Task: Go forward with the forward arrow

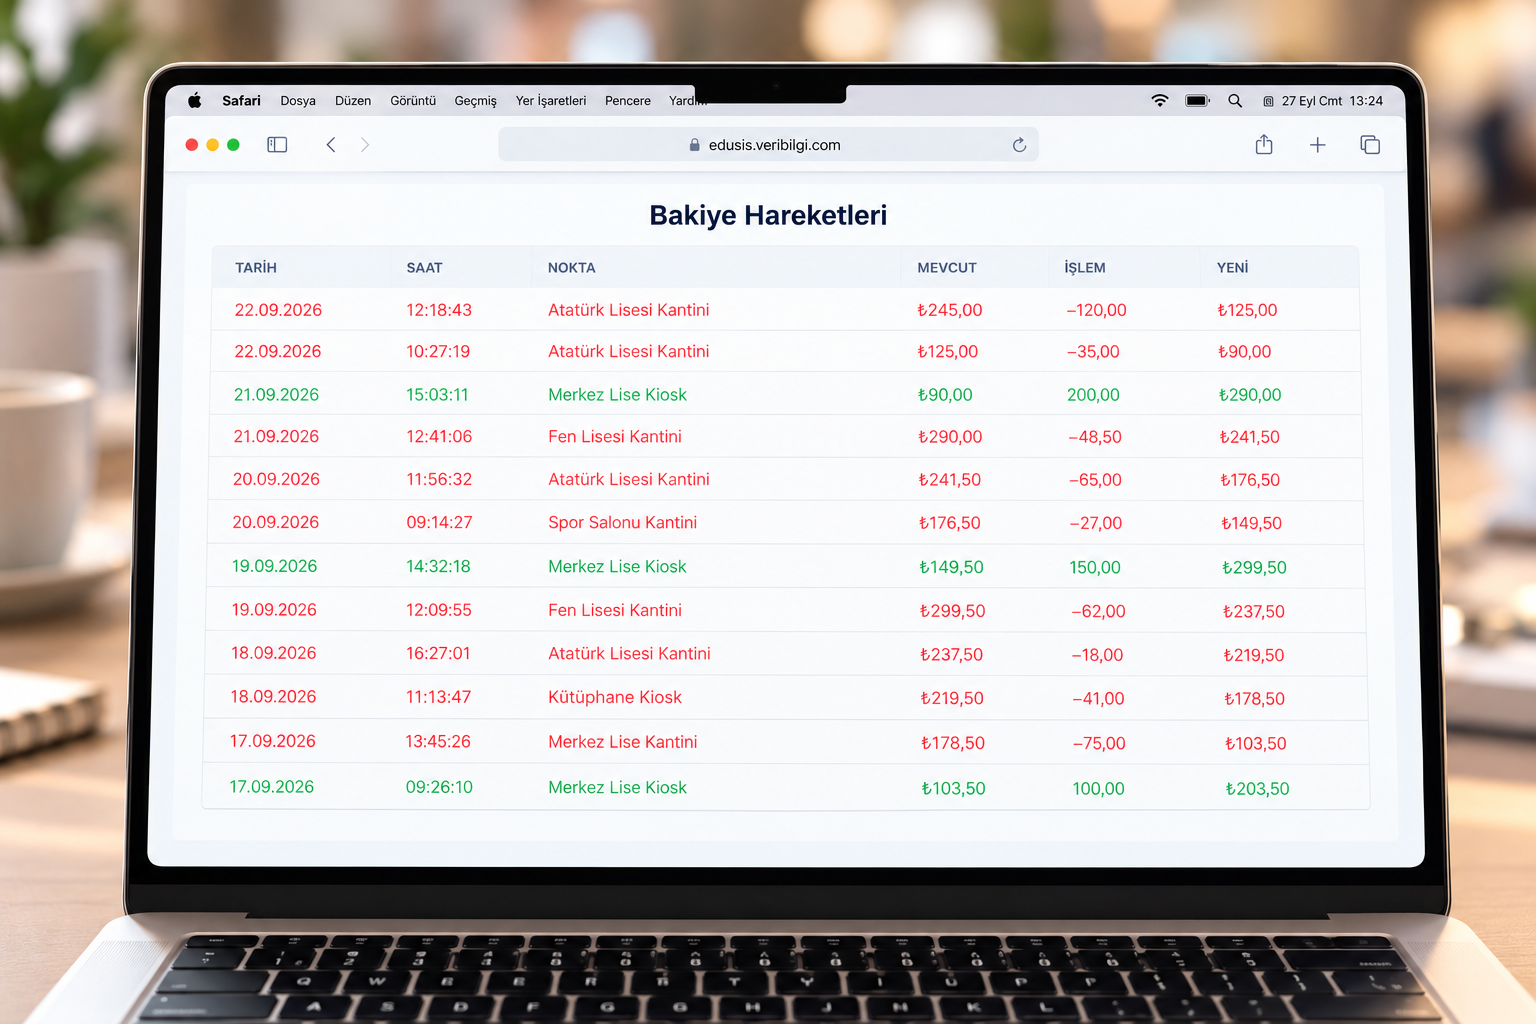Action: pyautogui.click(x=365, y=145)
